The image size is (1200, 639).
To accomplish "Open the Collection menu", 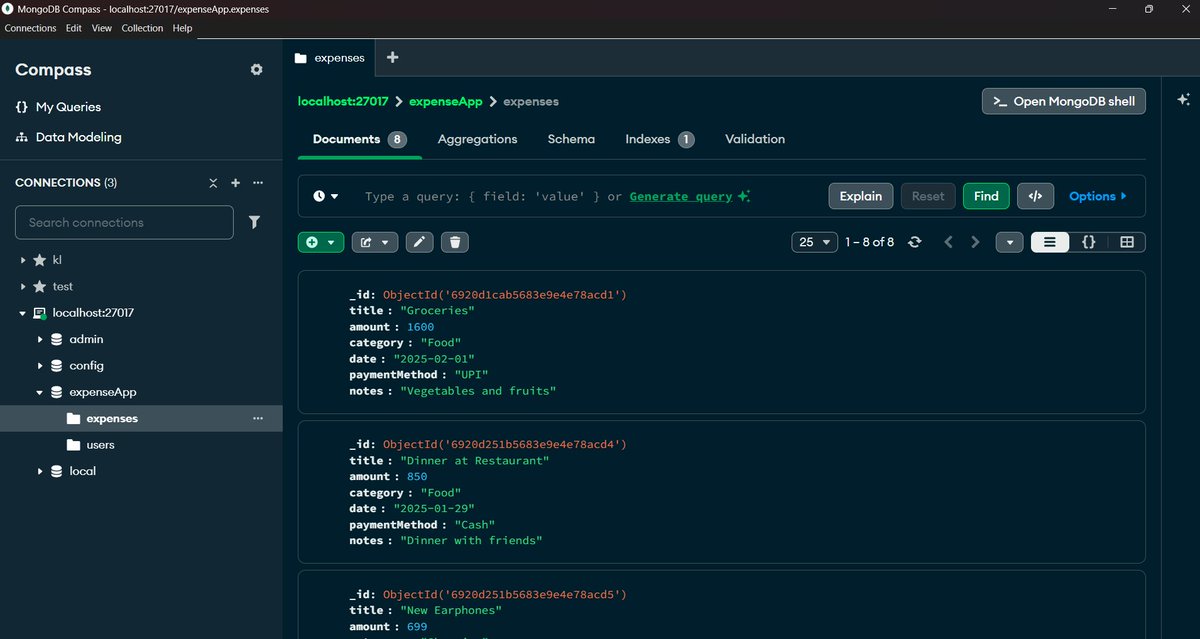I will tap(142, 28).
